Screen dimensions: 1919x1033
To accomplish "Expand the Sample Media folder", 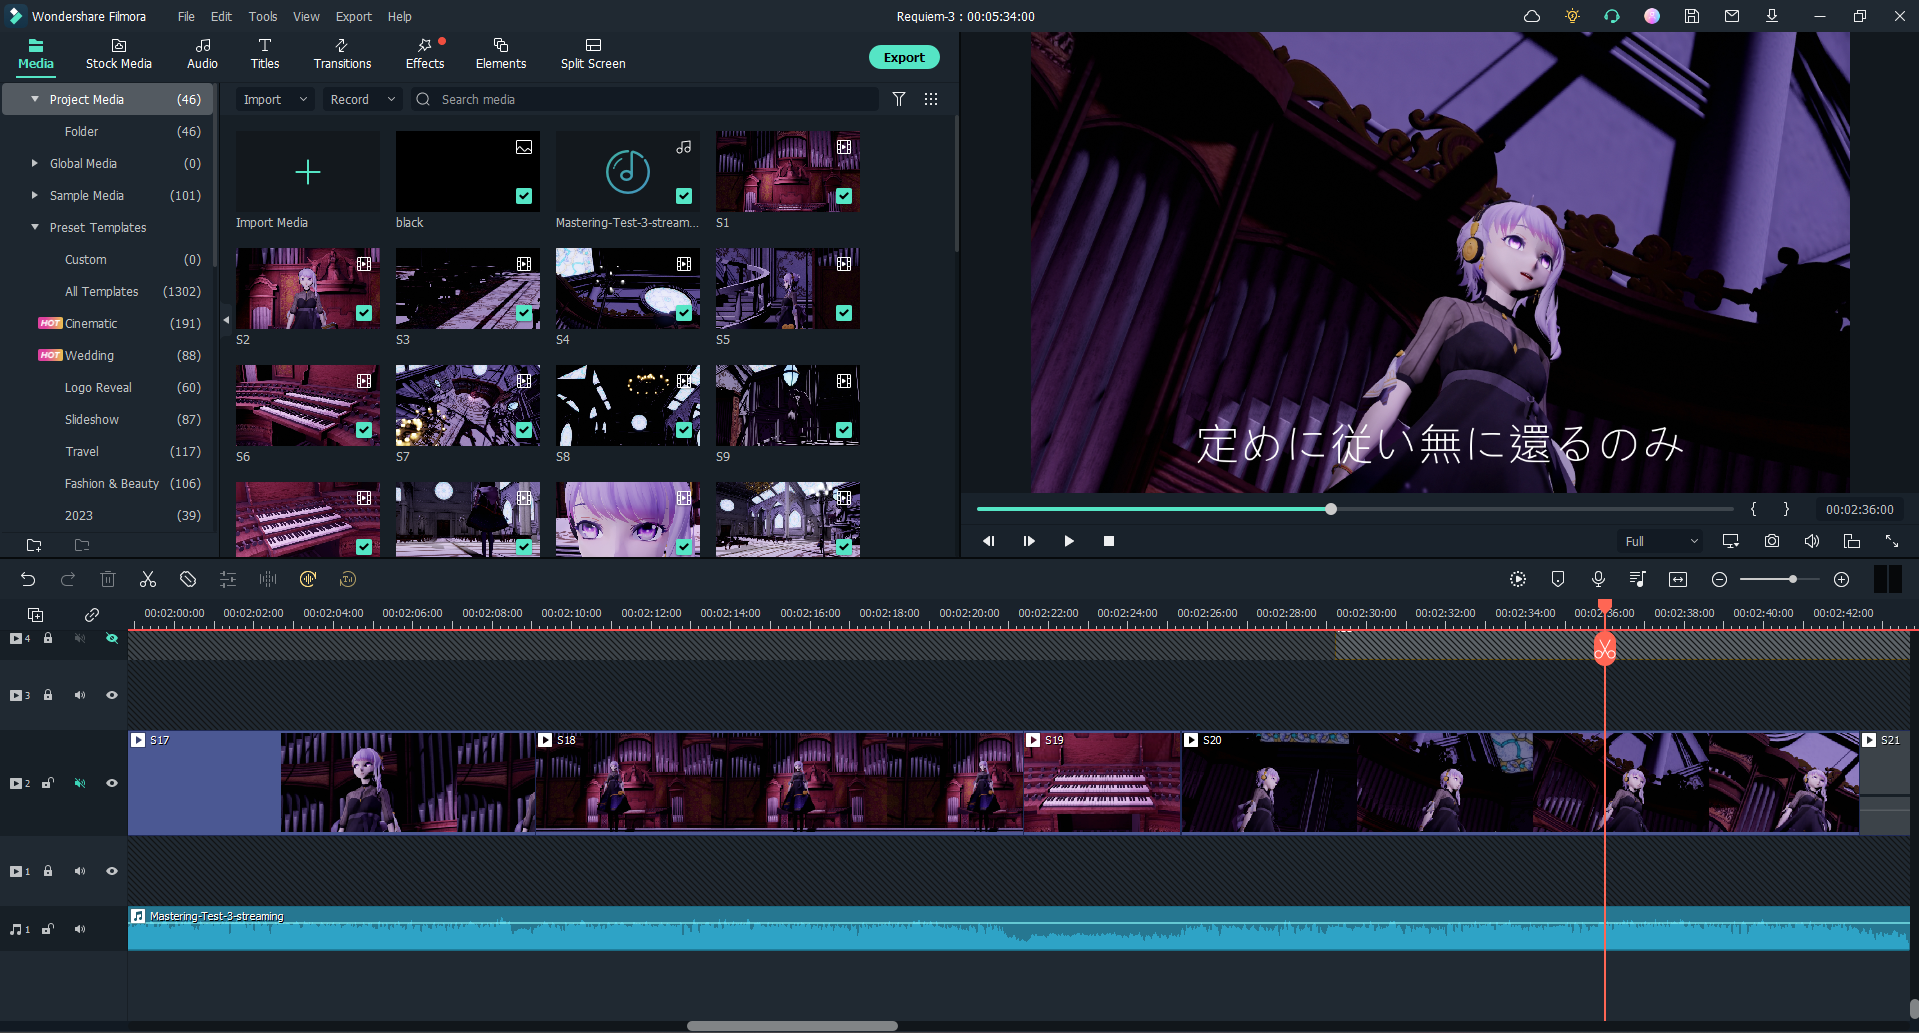I will tap(35, 195).
